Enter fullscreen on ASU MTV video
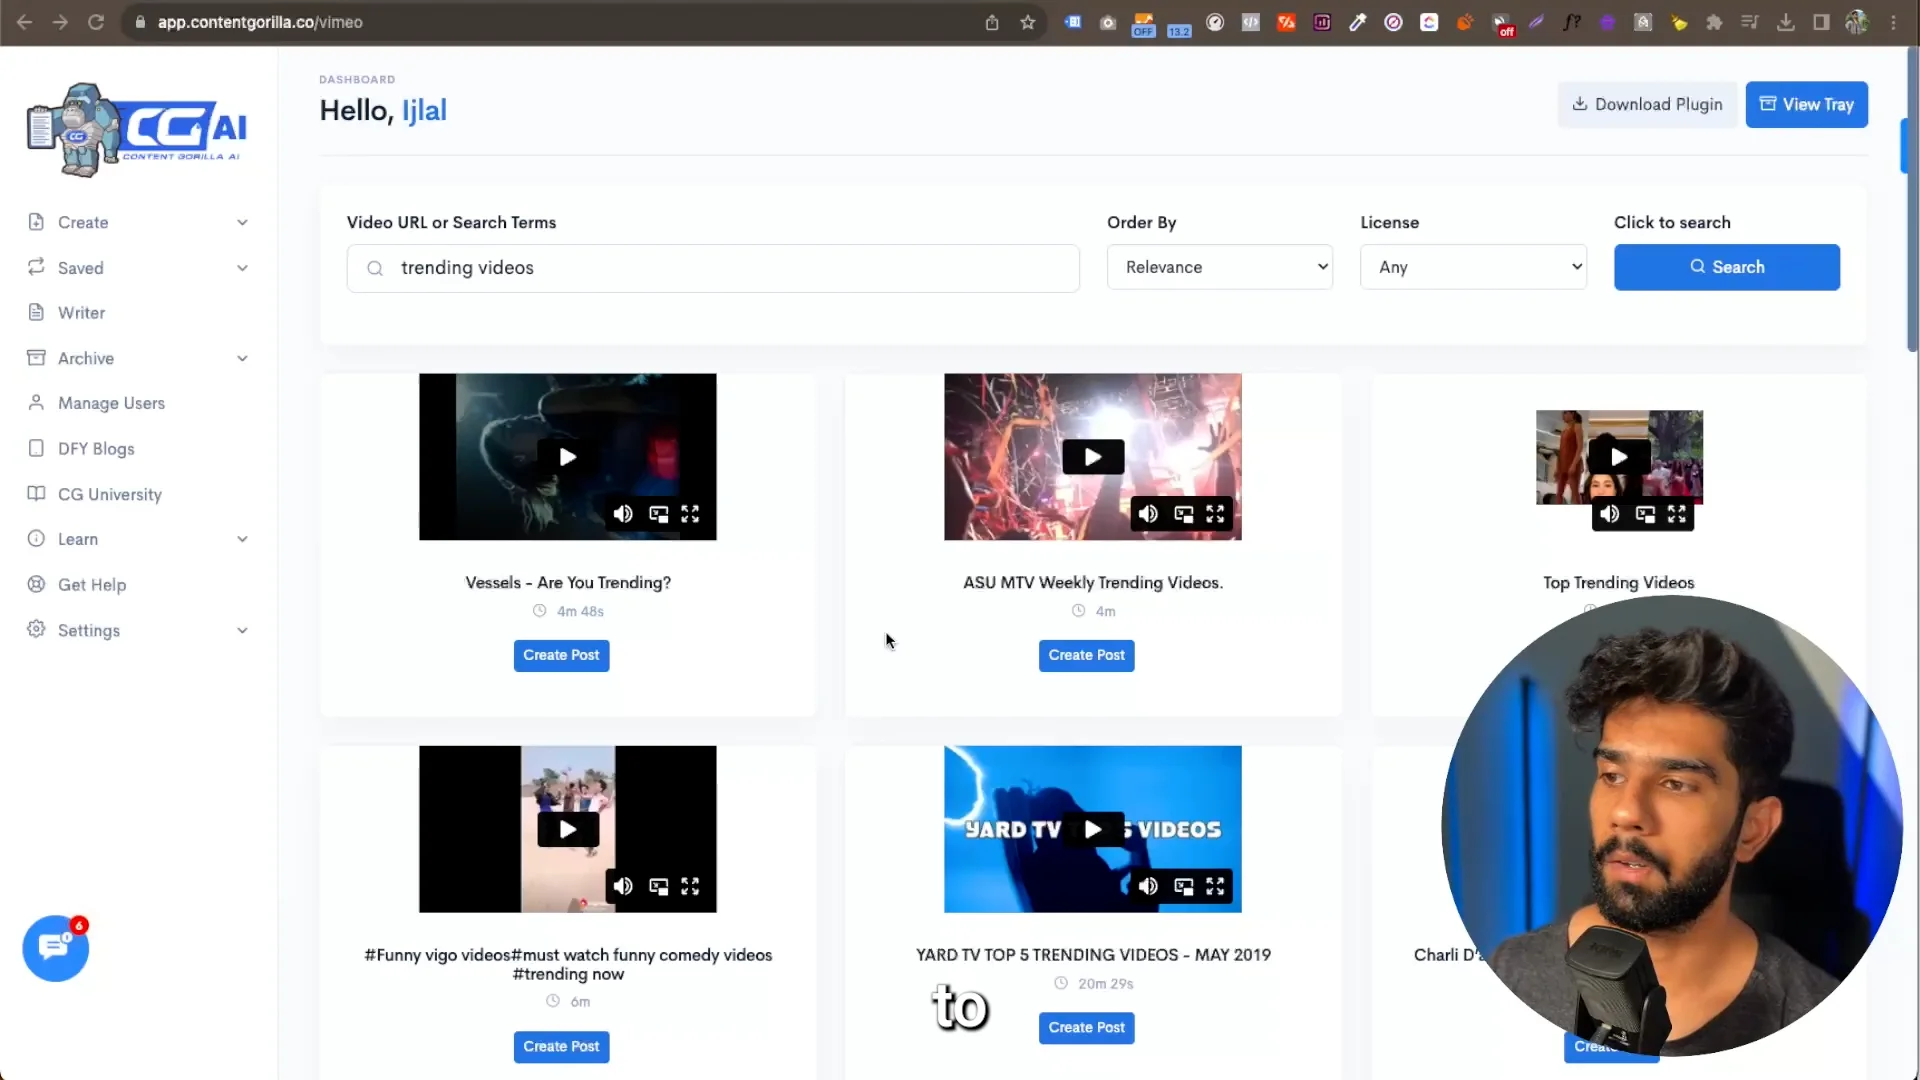The width and height of the screenshot is (1920, 1080). tap(1215, 514)
